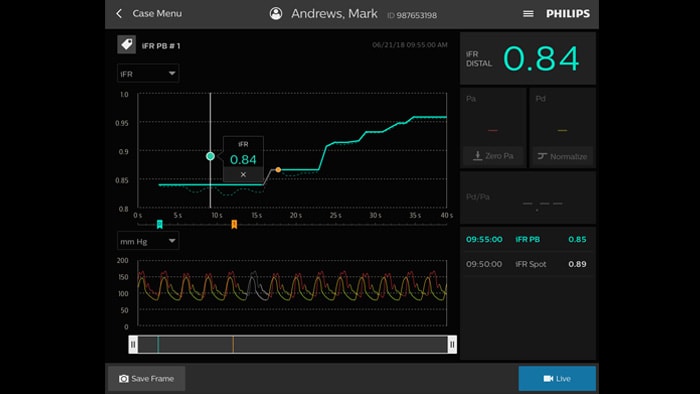Select the 09:50:00 iFR Spot record
This screenshot has height=394, width=700.
coord(528,264)
